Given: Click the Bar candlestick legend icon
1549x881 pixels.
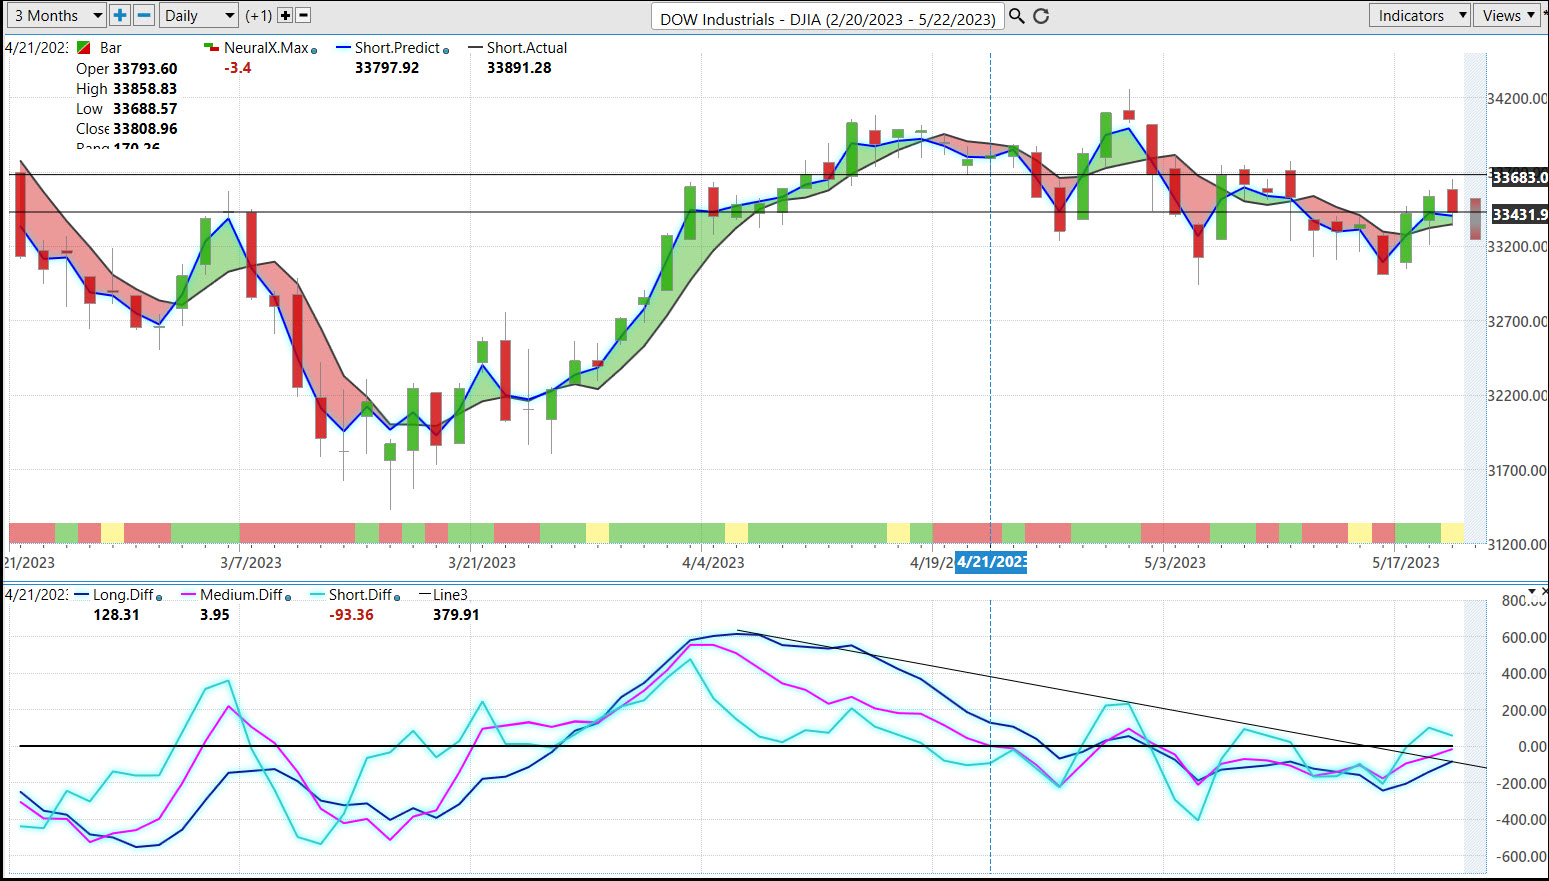Looking at the screenshot, I should [84, 48].
